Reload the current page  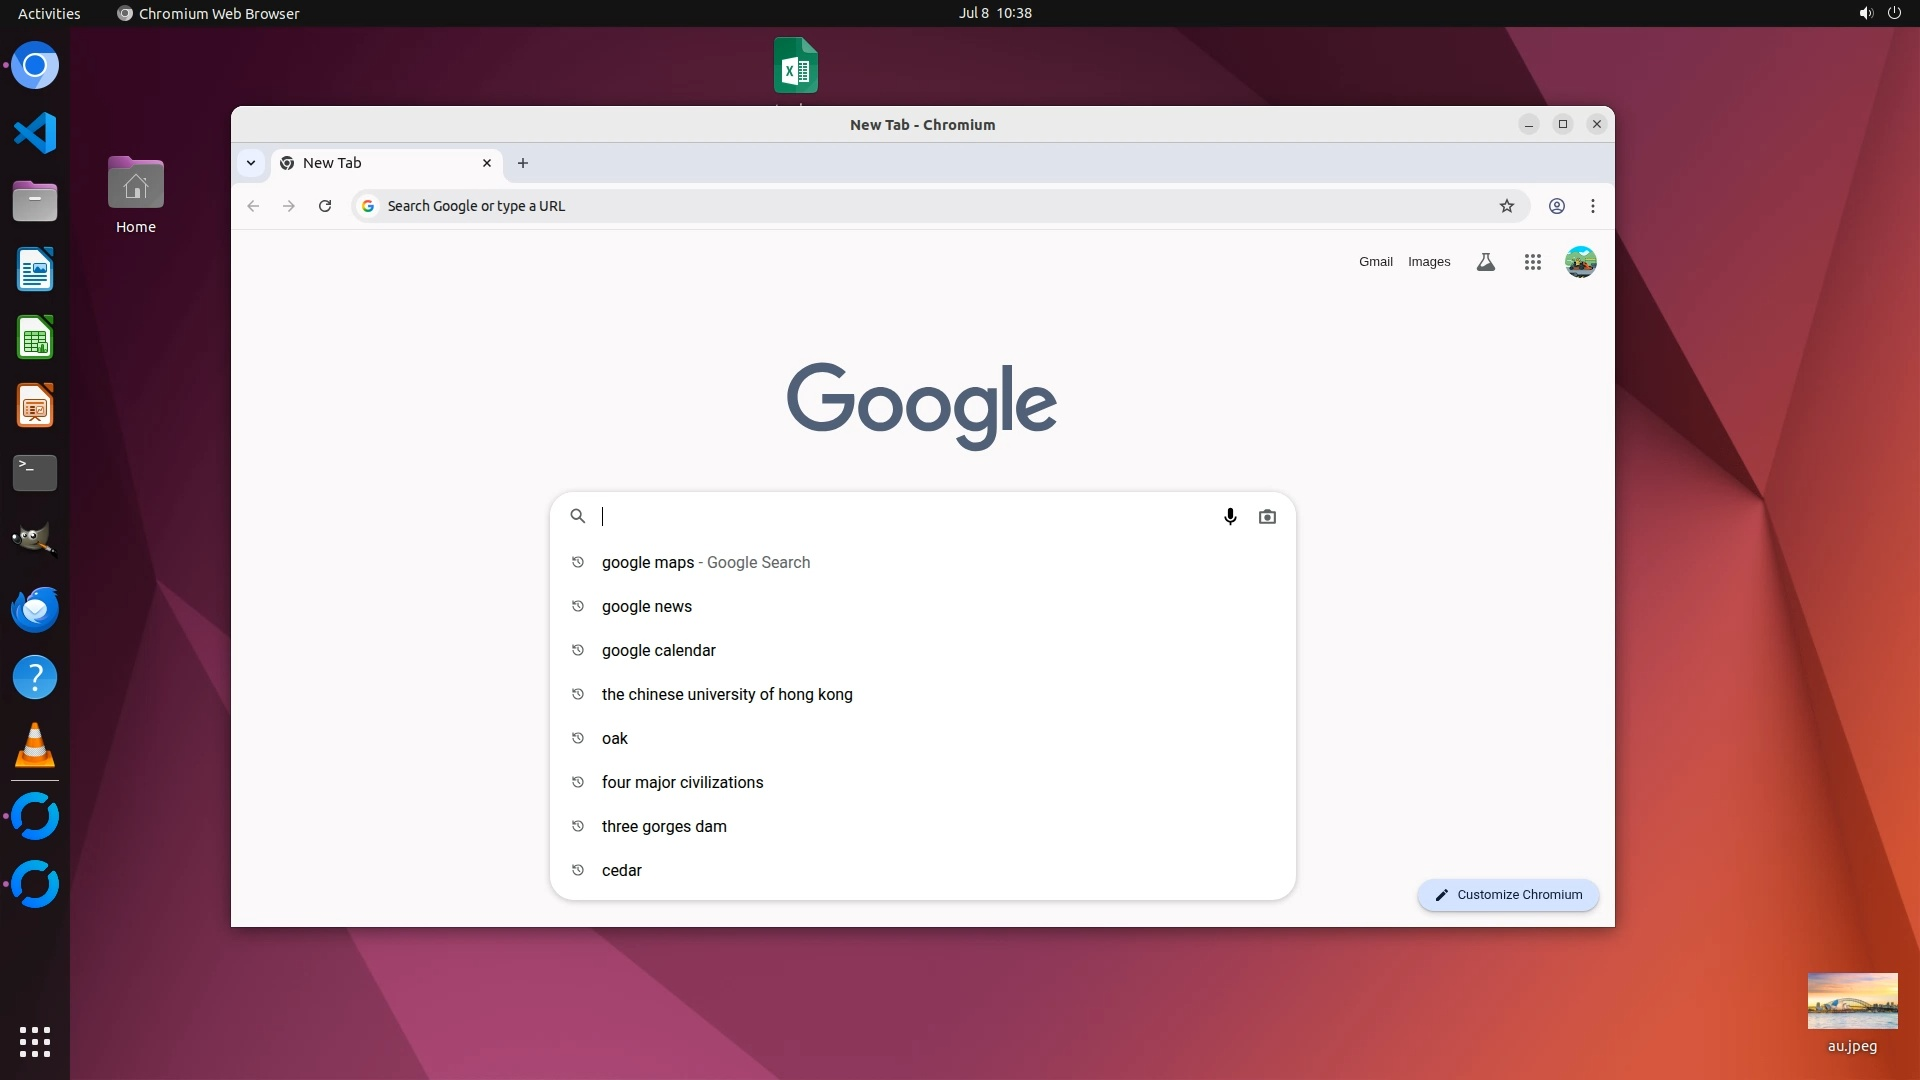point(325,206)
